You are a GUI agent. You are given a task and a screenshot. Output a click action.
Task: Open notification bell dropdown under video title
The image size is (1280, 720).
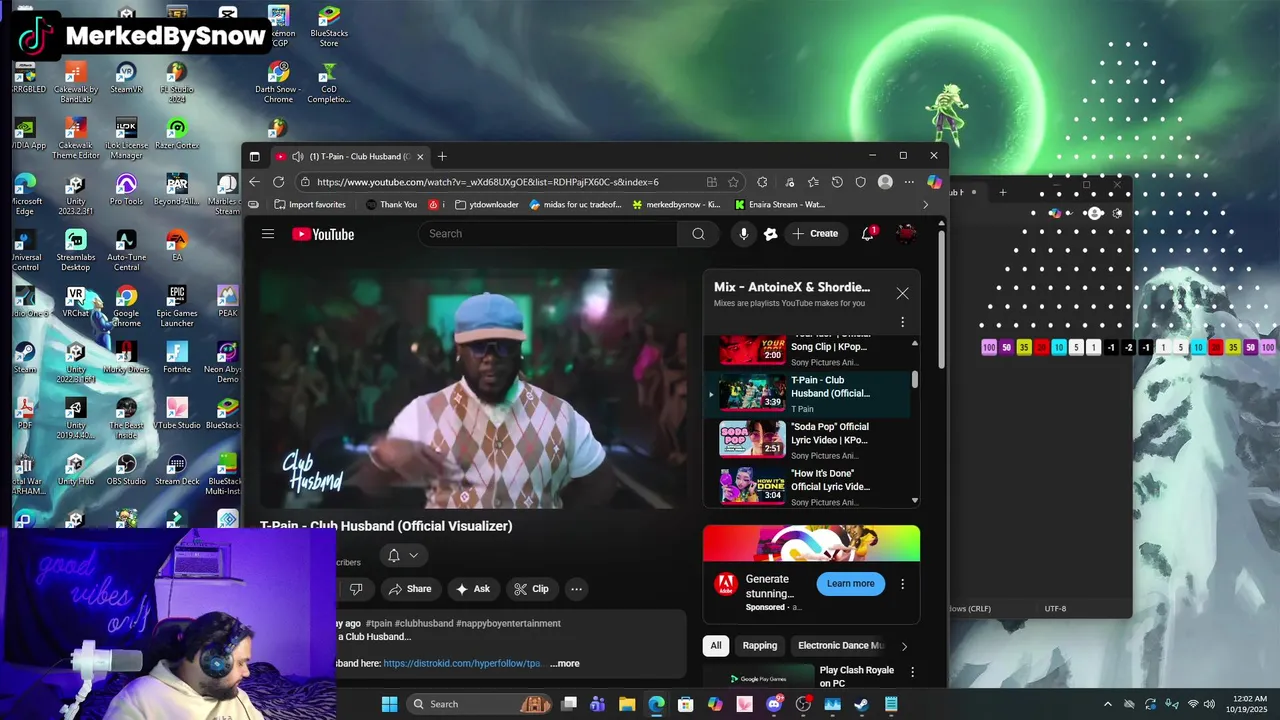coord(403,555)
